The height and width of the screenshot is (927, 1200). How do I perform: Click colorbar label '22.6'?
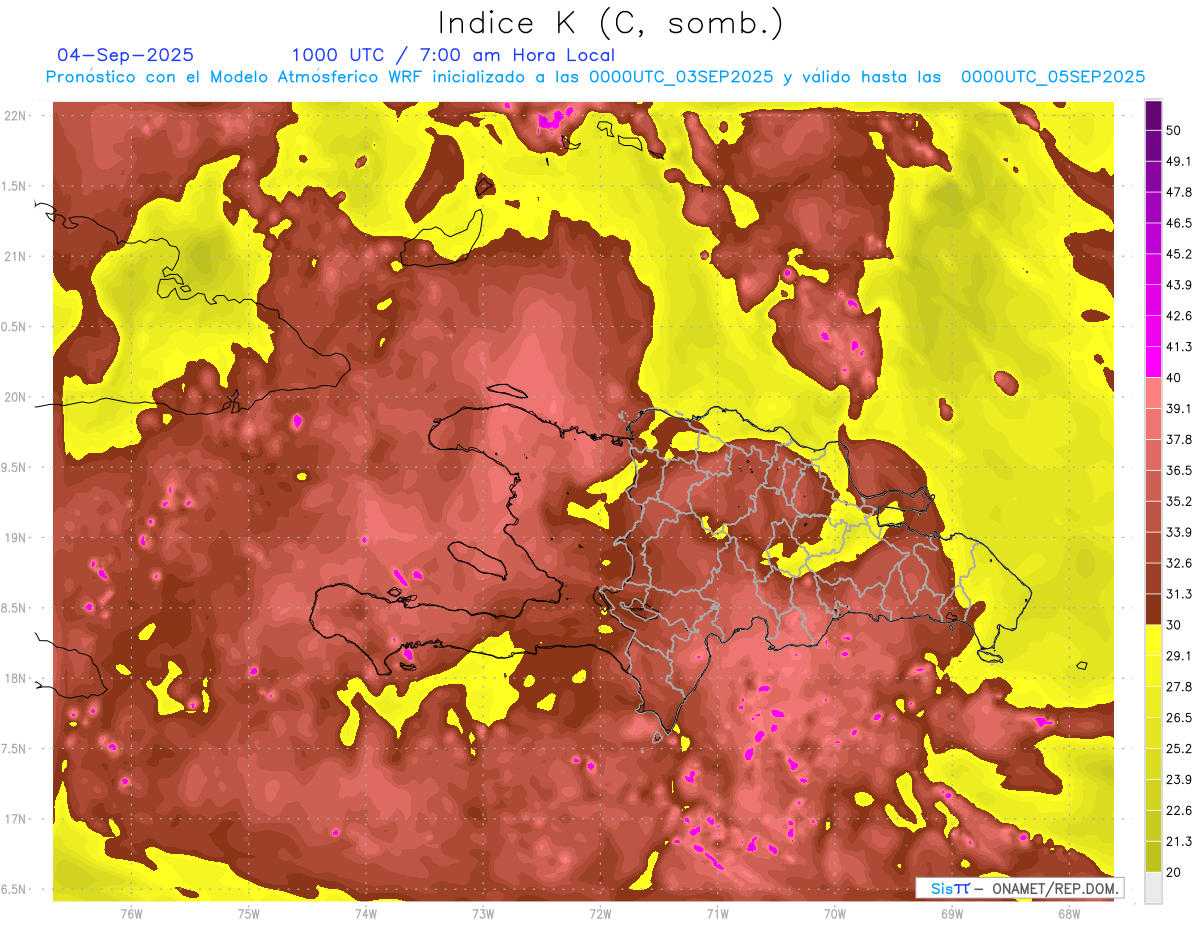pyautogui.click(x=1179, y=811)
